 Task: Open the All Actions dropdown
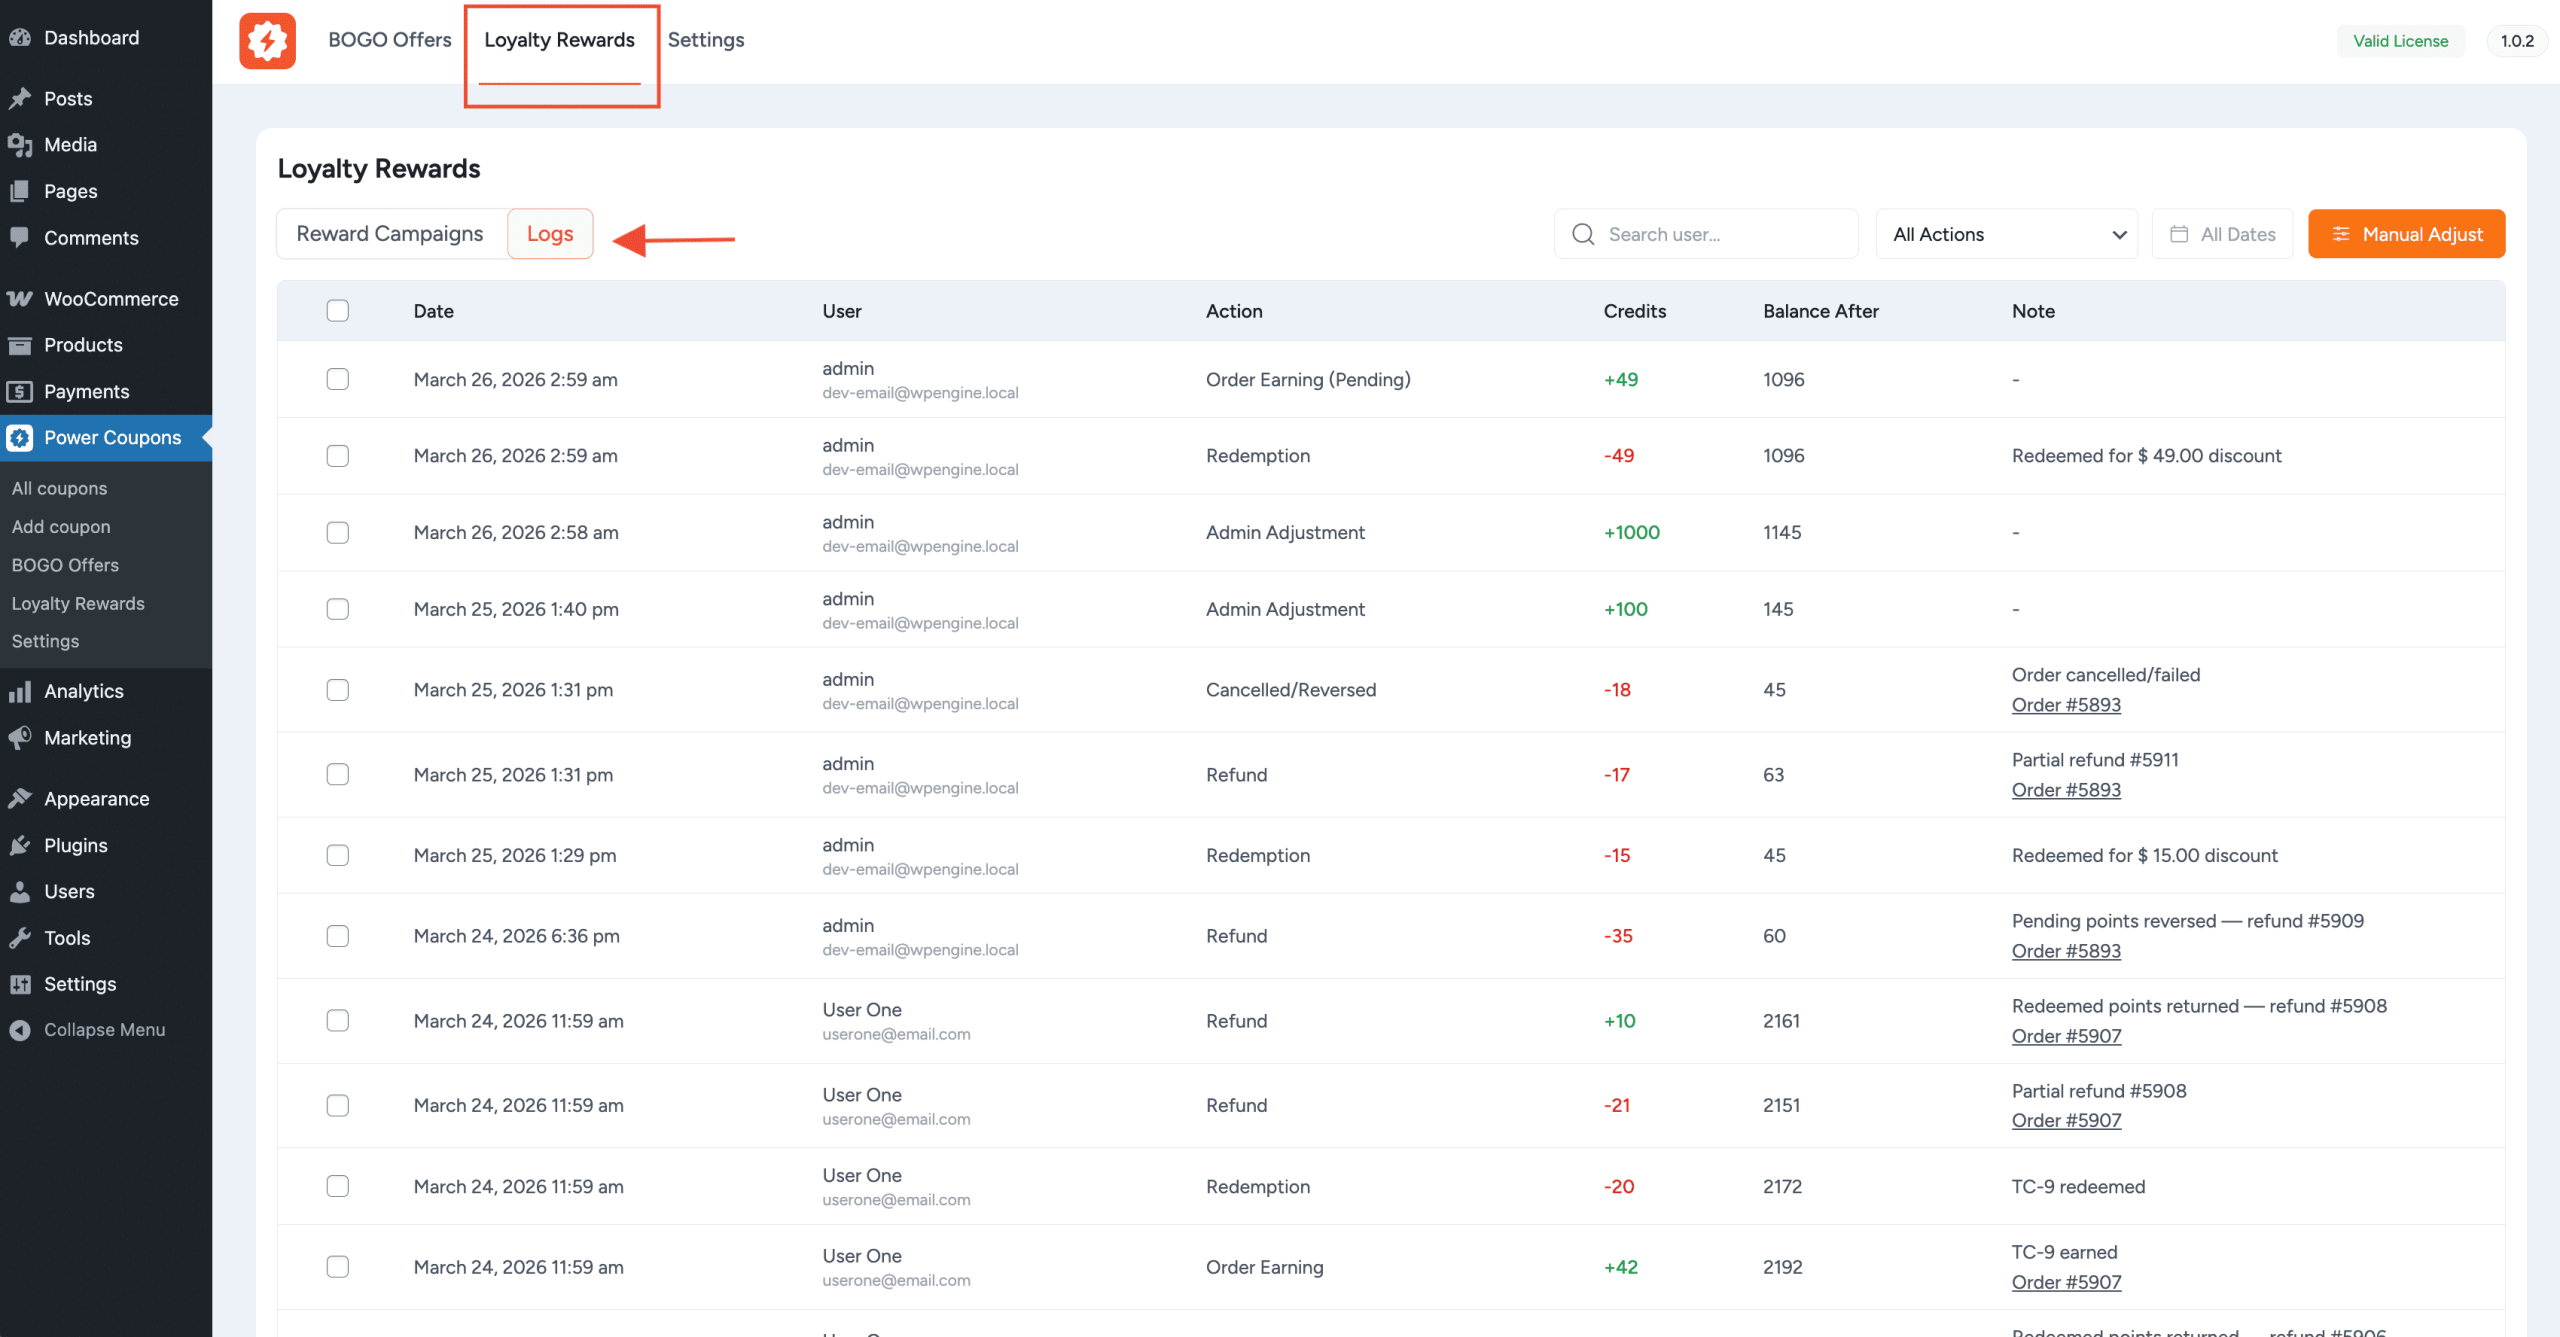coord(2006,234)
